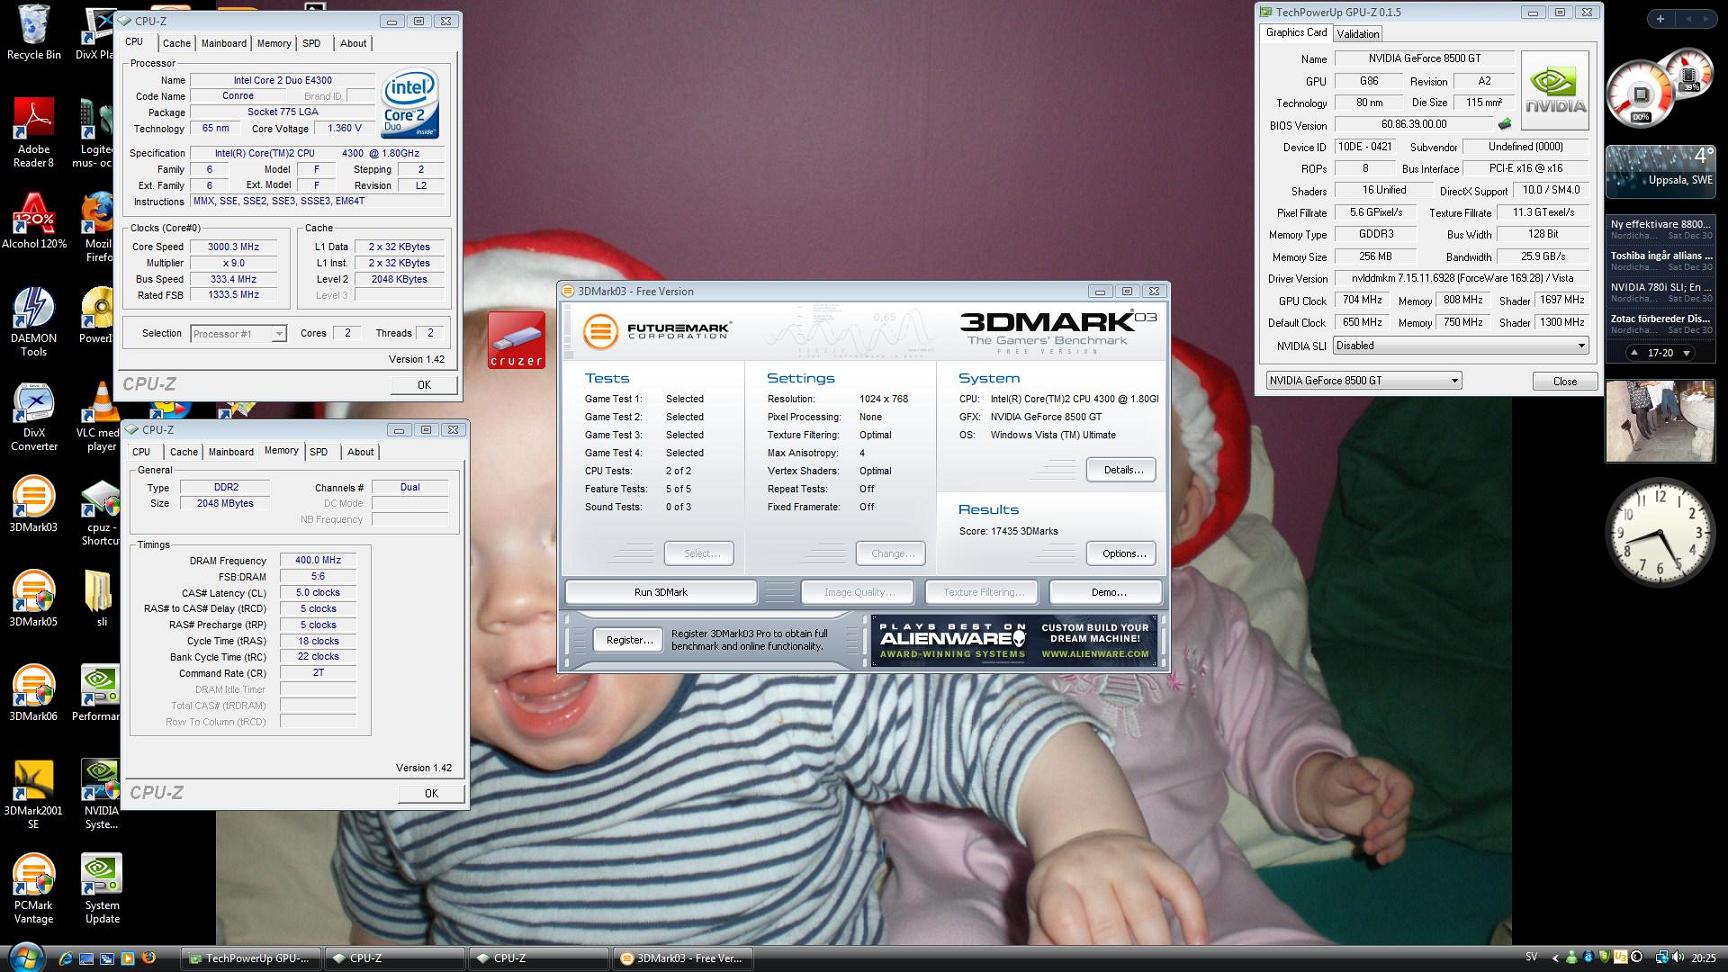Click the volume icon in system tray
Image resolution: width=1728 pixels, height=972 pixels.
point(1677,958)
